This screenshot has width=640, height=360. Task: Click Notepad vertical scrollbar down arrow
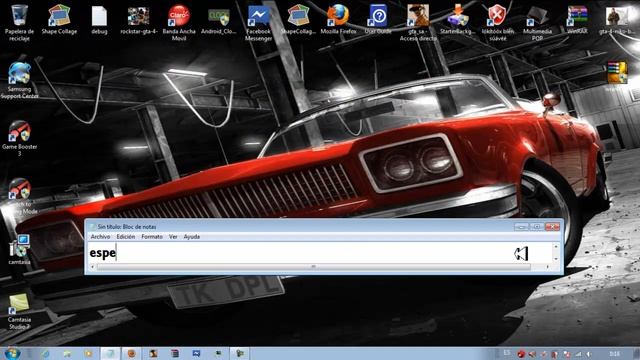coord(556,259)
